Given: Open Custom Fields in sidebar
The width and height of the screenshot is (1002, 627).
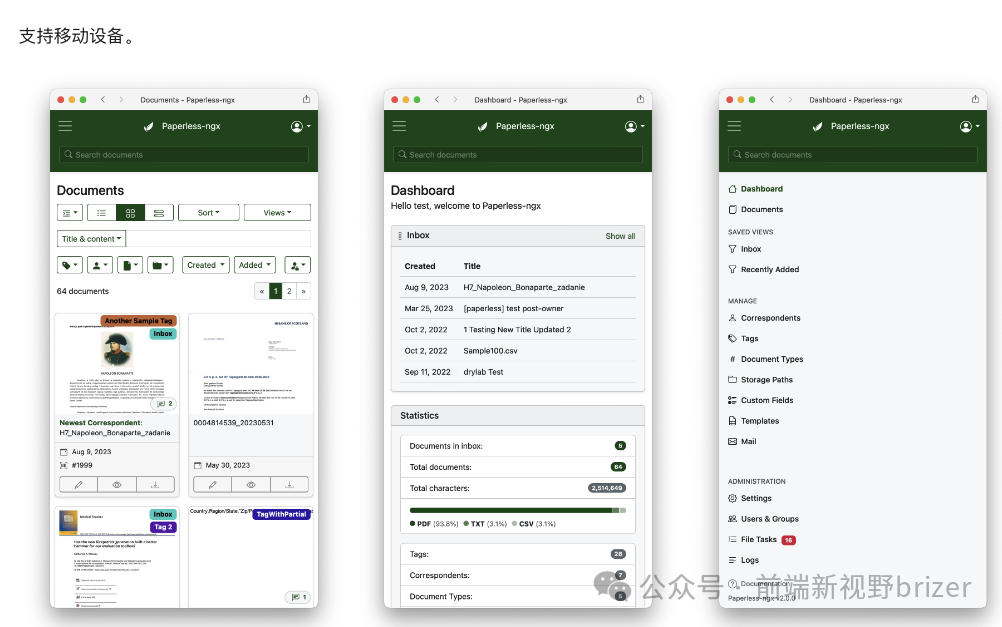Looking at the screenshot, I should (x=760, y=400).
